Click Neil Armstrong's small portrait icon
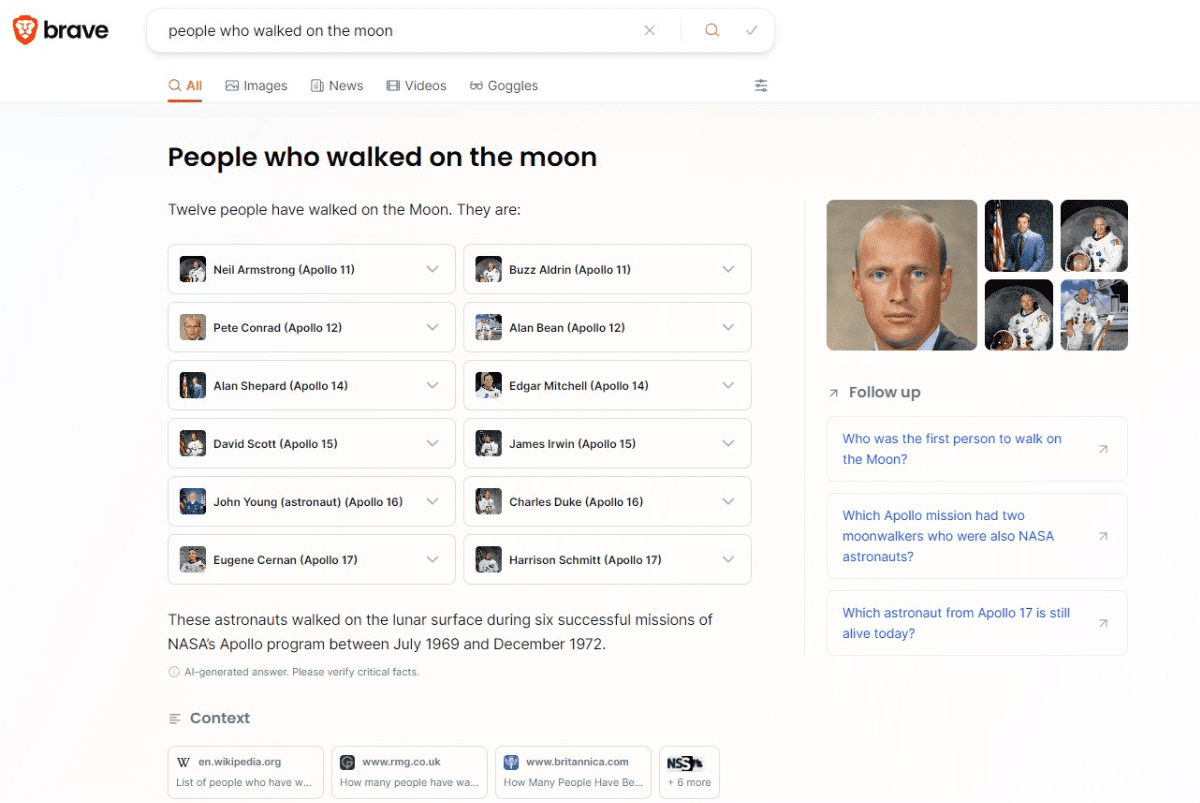The image size is (1200, 803). (193, 269)
